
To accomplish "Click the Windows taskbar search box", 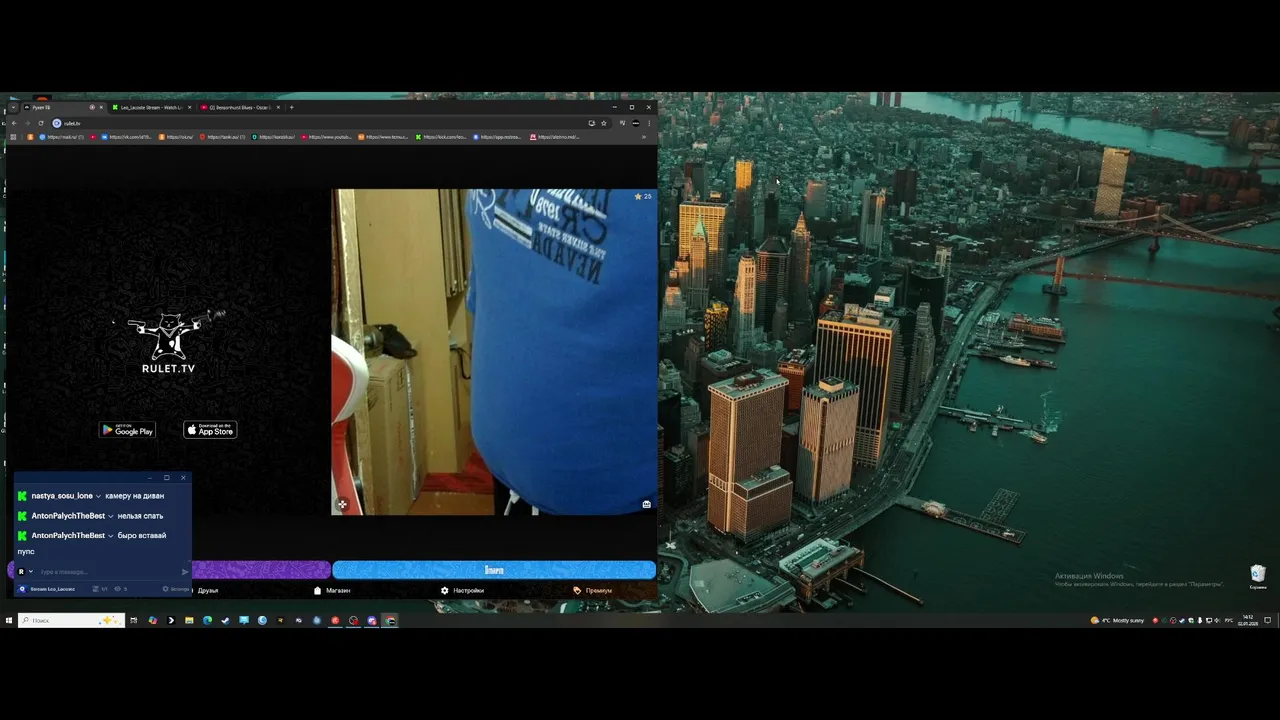I will coord(72,620).
